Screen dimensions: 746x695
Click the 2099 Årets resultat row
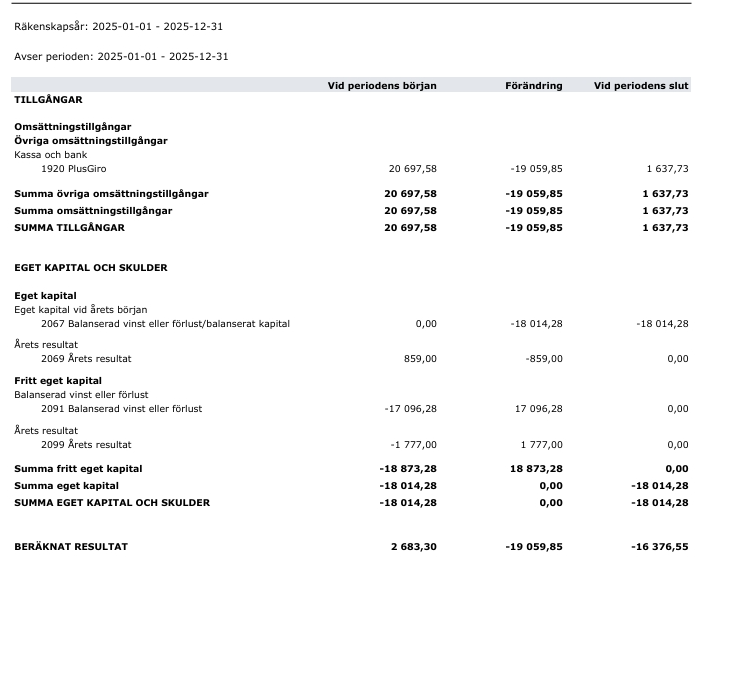351,445
